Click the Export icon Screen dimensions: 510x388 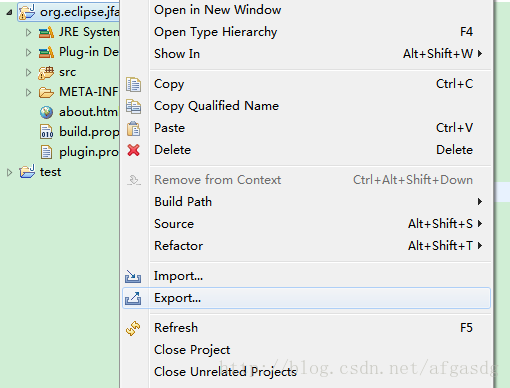tap(133, 298)
